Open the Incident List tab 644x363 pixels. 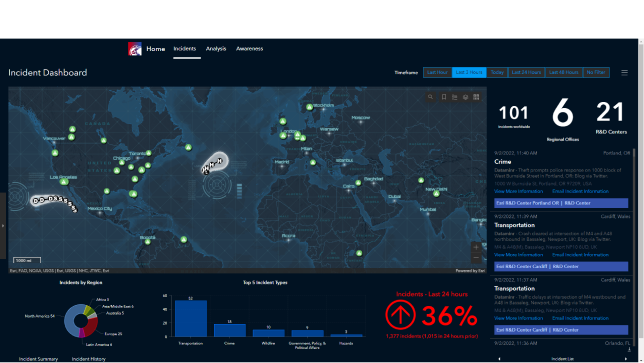[x=562, y=359]
